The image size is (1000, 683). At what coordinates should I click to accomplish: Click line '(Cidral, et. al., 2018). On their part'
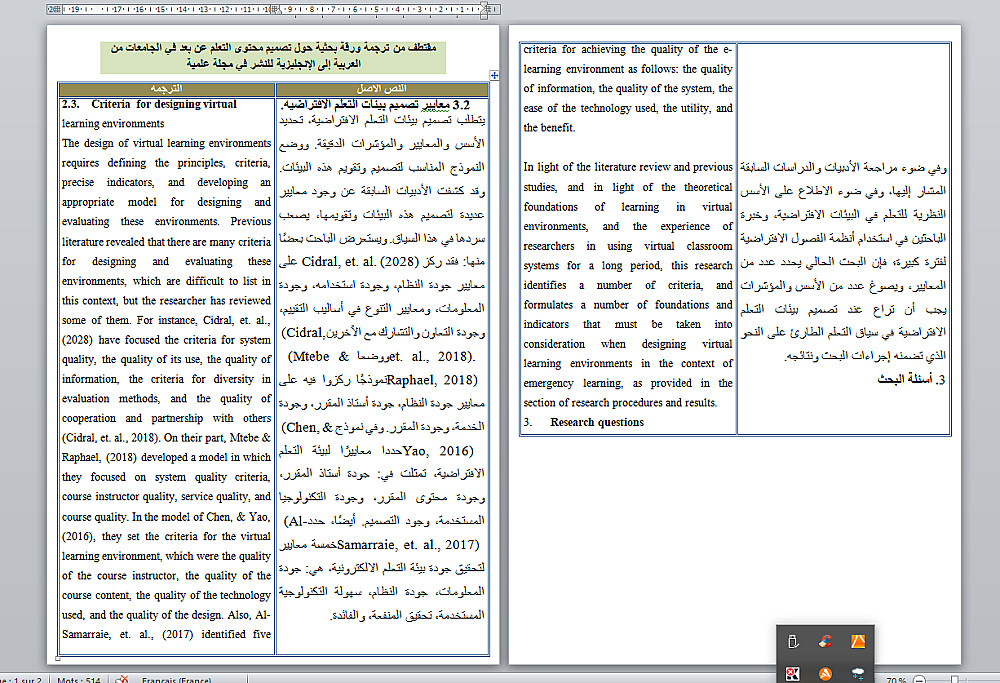tap(166, 437)
